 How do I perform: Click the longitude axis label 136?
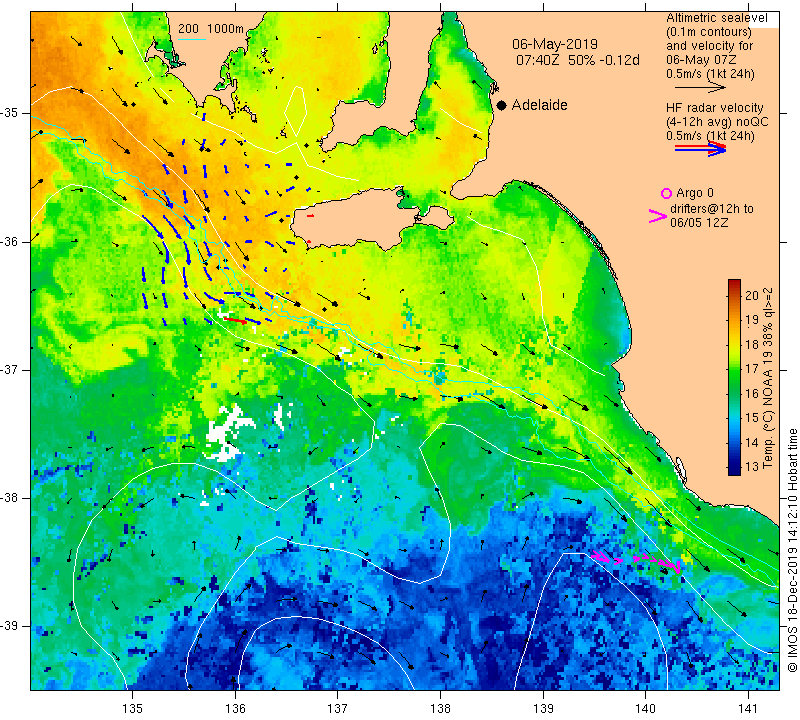pos(235,709)
